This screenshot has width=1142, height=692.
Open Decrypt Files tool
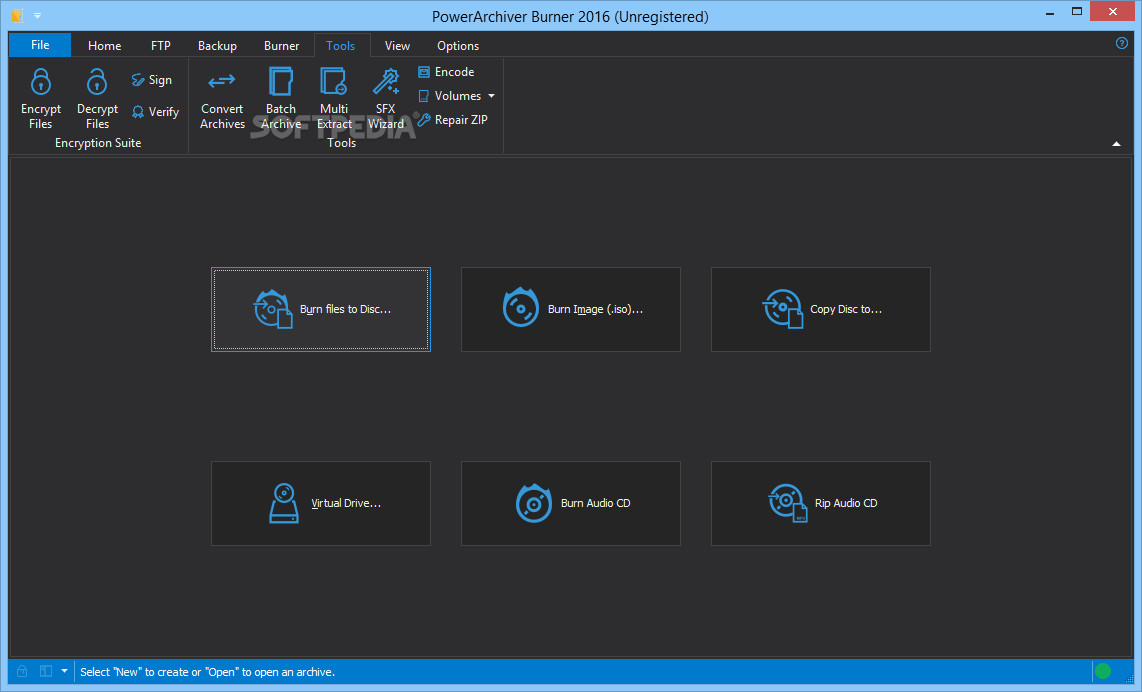97,98
